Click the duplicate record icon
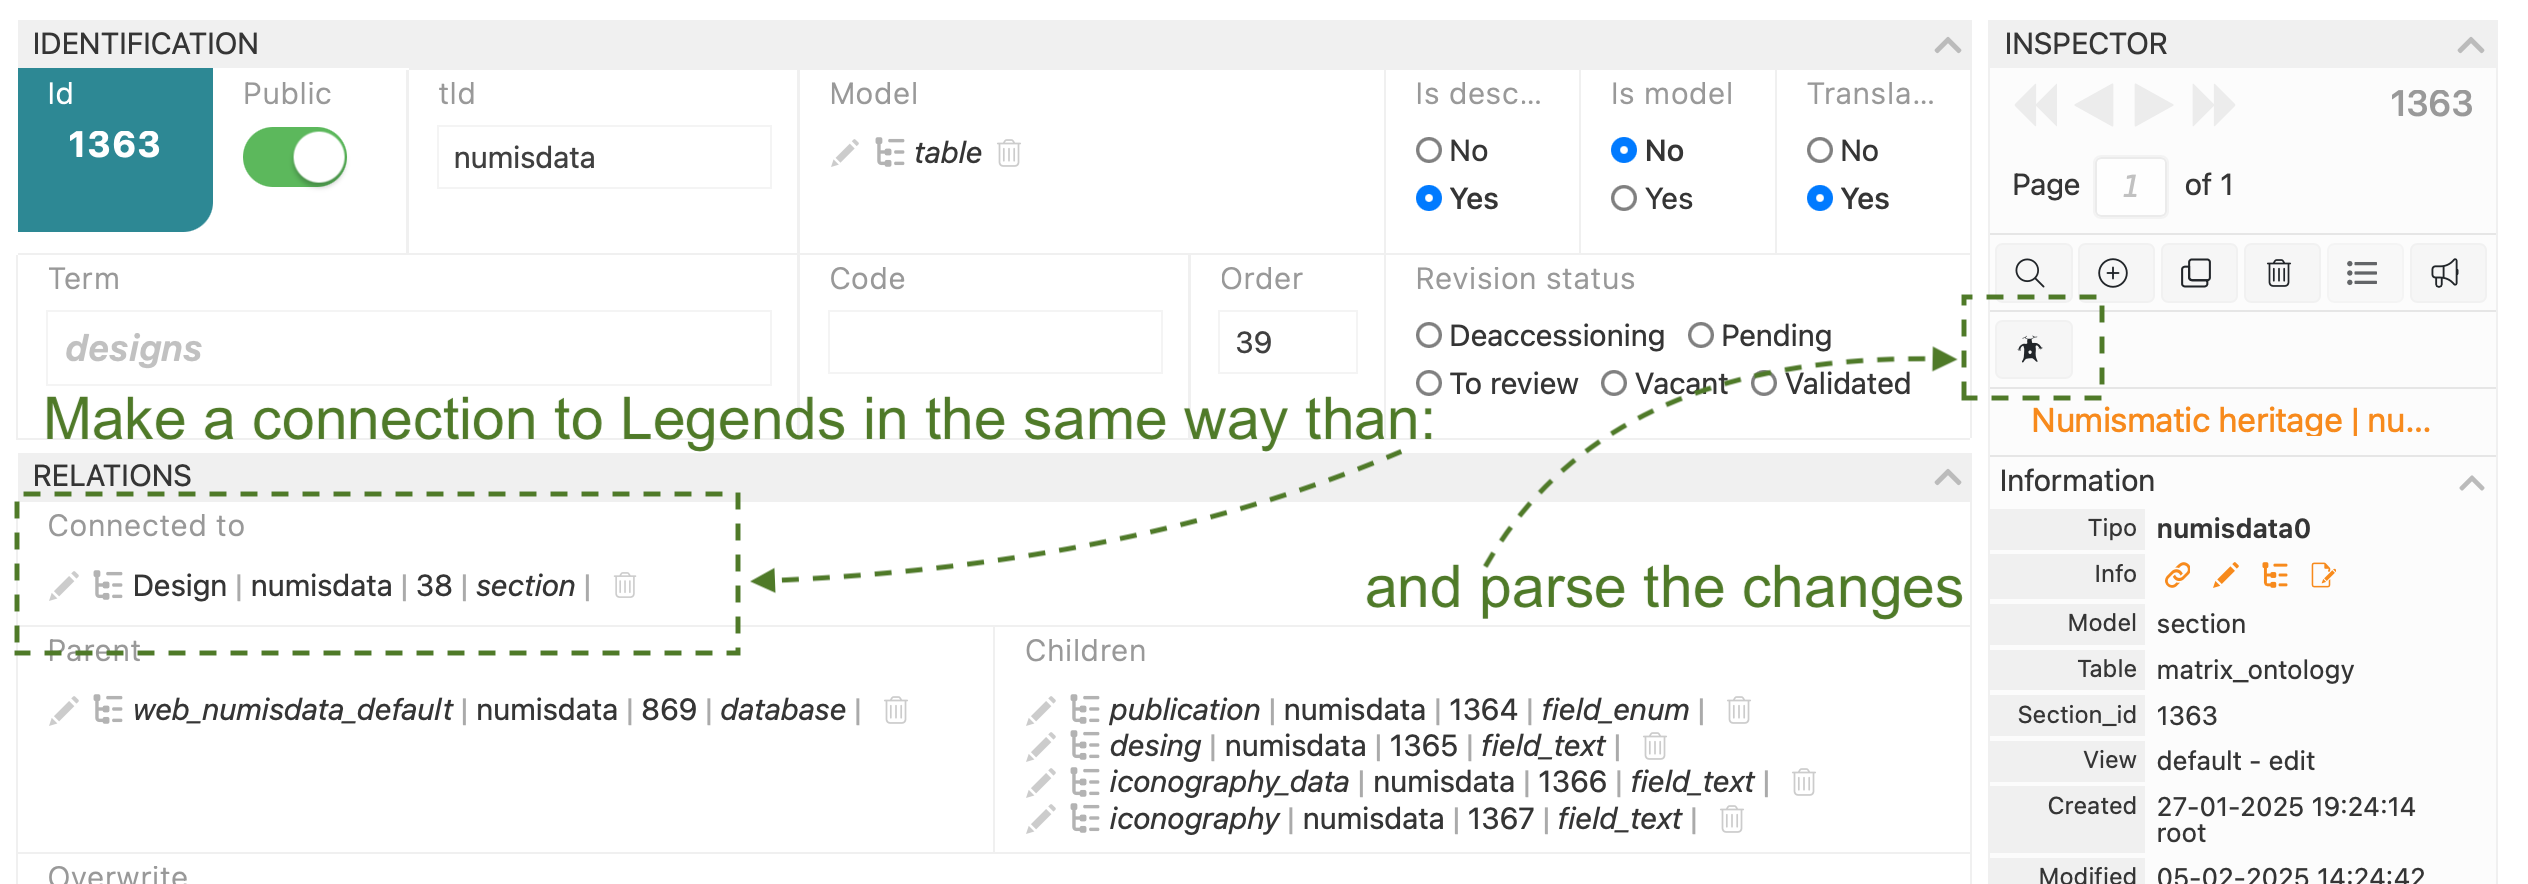Image resolution: width=2528 pixels, height=884 pixels. (x=2195, y=273)
